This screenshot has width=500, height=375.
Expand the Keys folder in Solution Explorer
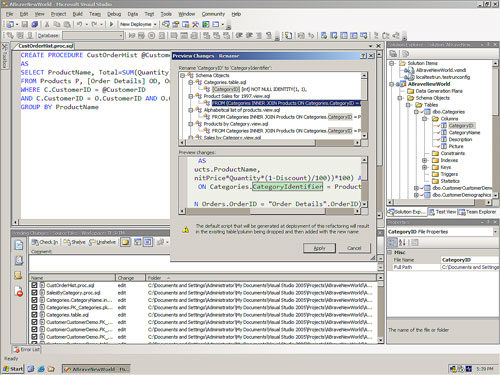tap(425, 167)
